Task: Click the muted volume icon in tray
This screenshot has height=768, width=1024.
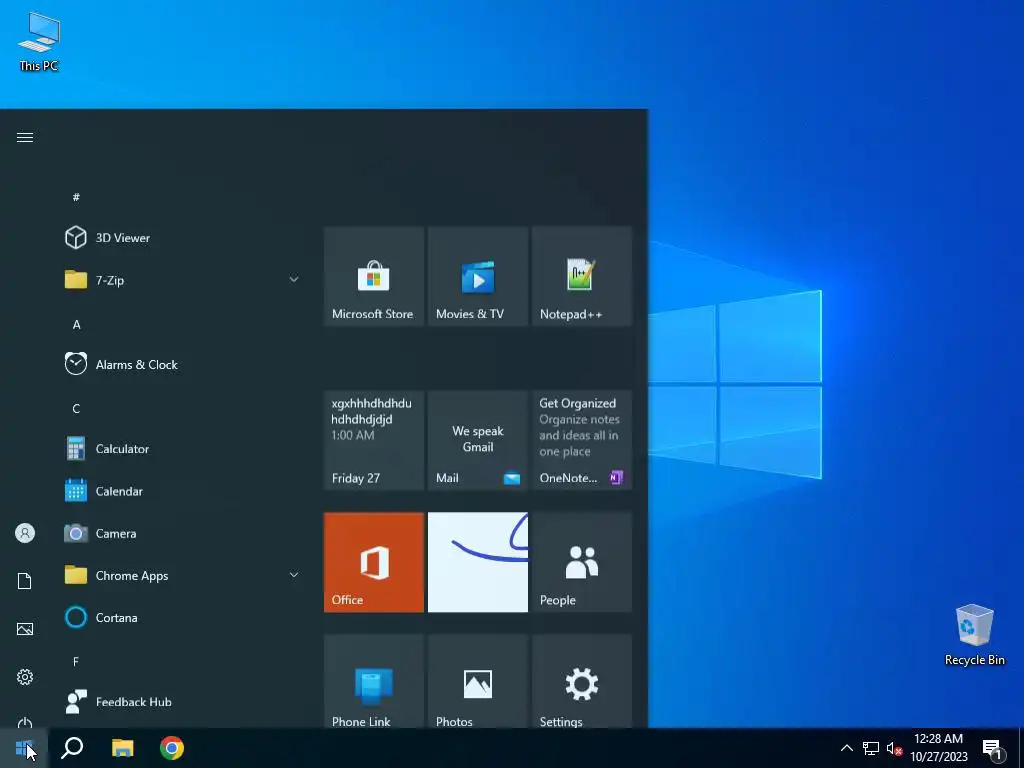Action: click(894, 748)
